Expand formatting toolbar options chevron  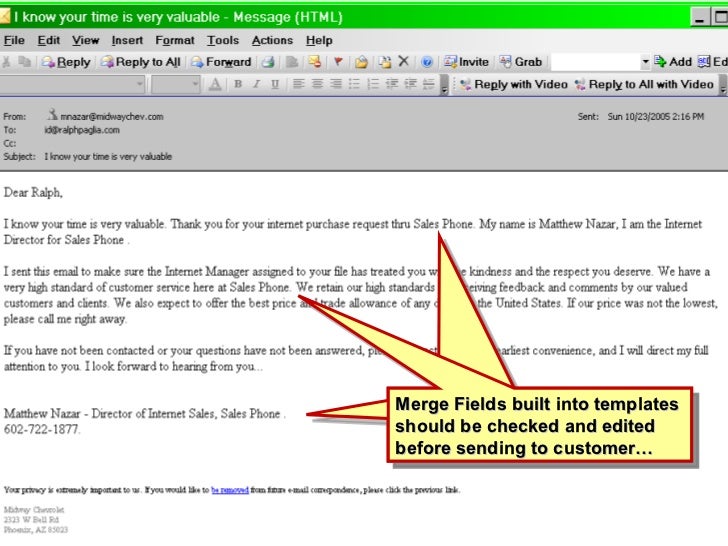tap(444, 86)
